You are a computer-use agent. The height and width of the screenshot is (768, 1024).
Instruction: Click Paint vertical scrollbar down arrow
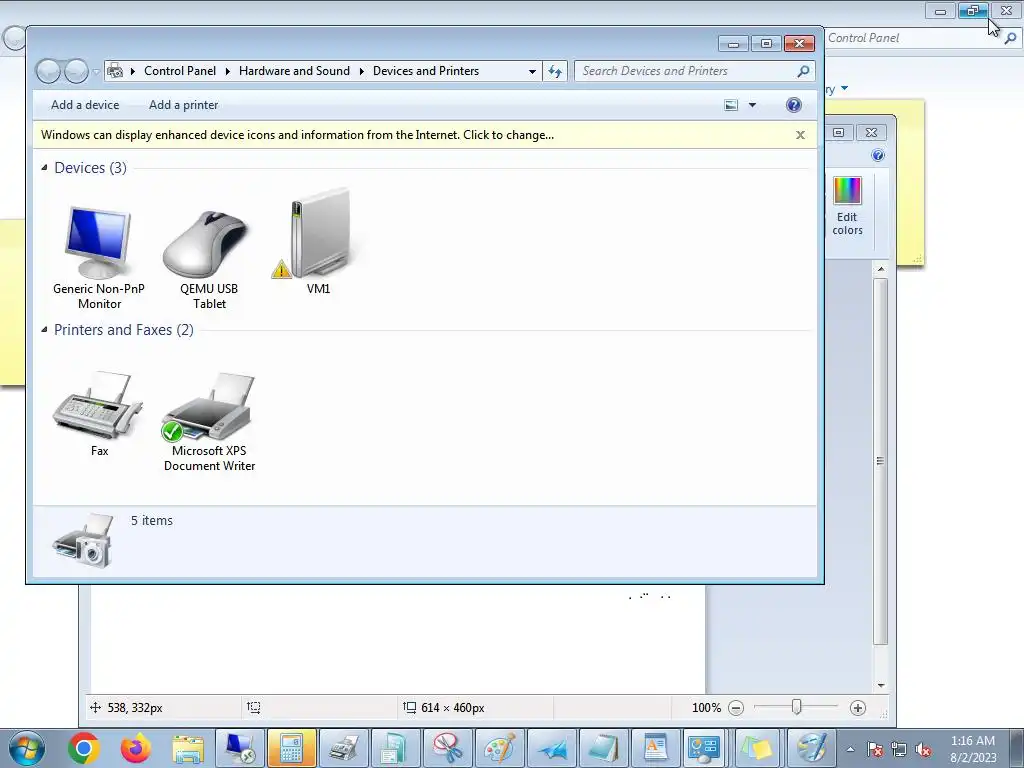[x=881, y=685]
